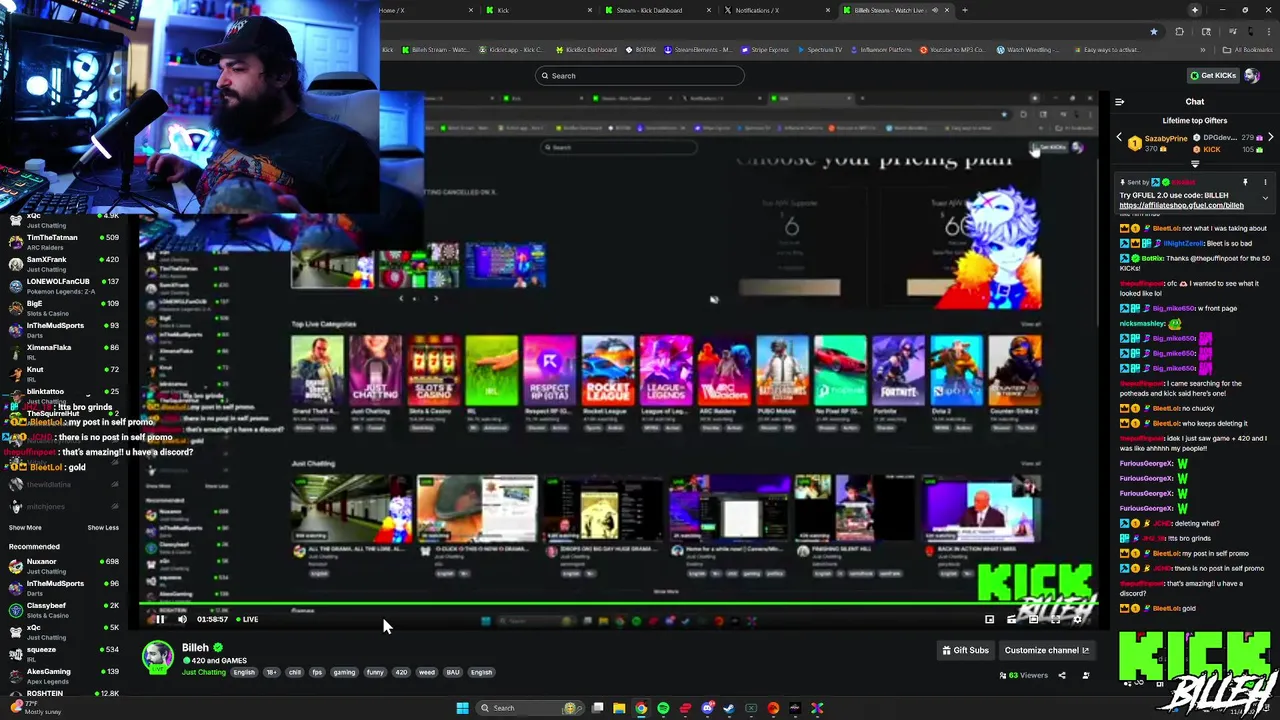Open Task View on the taskbar

(x=597, y=708)
